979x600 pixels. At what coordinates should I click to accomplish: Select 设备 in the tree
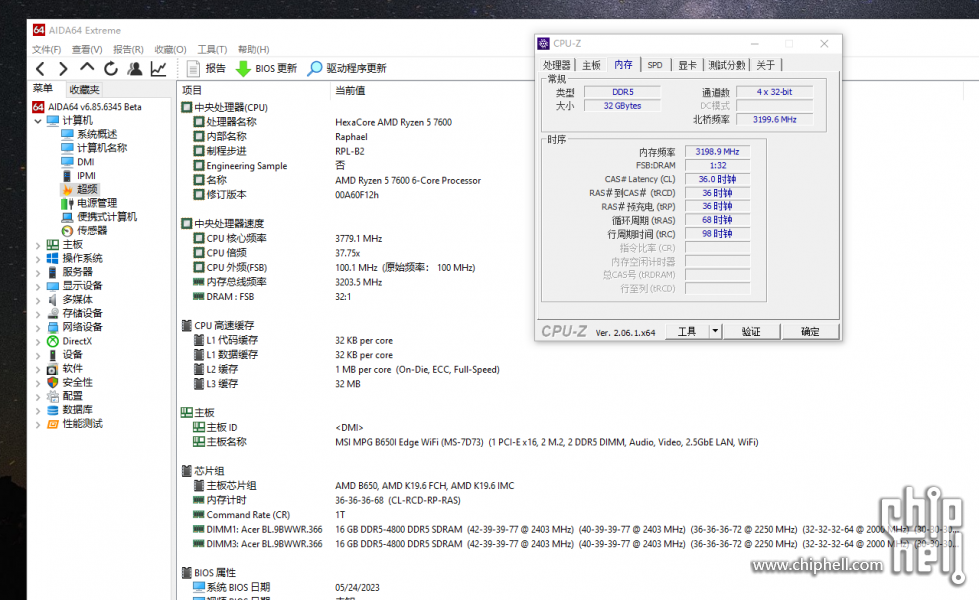tap(72, 355)
